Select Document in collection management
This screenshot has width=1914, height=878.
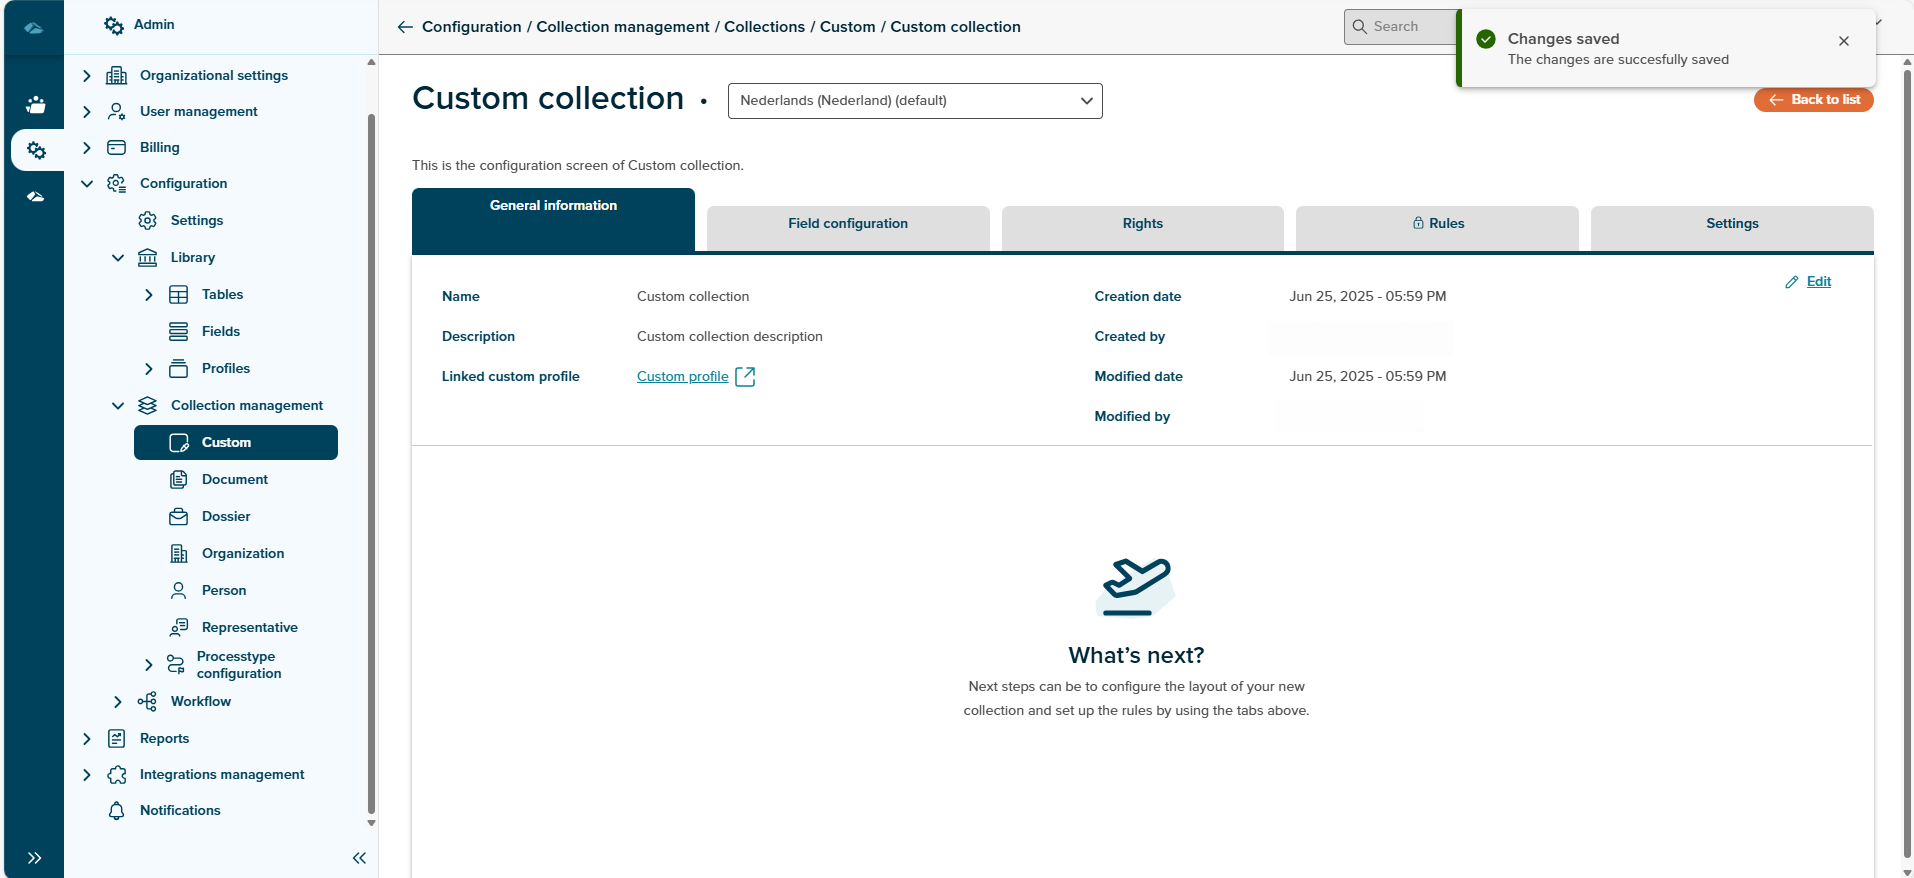coord(234,479)
